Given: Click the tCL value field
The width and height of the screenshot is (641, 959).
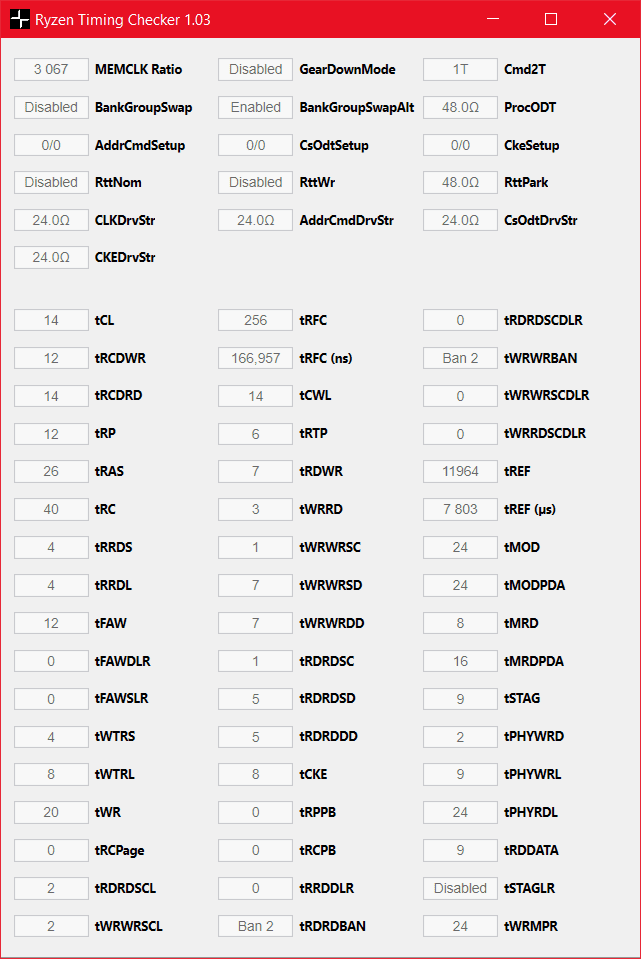Looking at the screenshot, I should click(51, 321).
